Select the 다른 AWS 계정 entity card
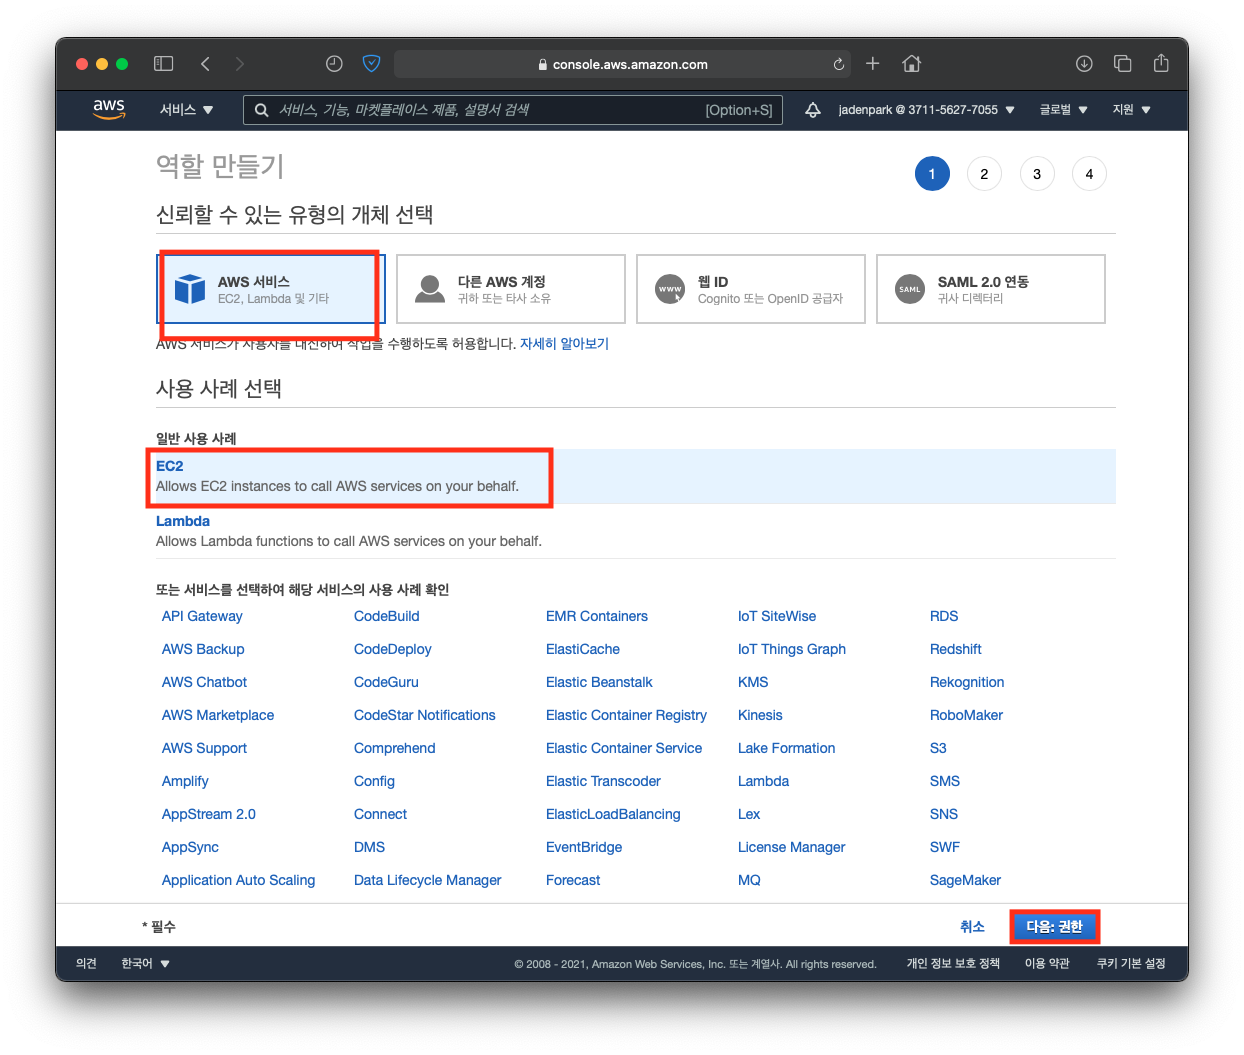The image size is (1244, 1055). pyautogui.click(x=511, y=289)
